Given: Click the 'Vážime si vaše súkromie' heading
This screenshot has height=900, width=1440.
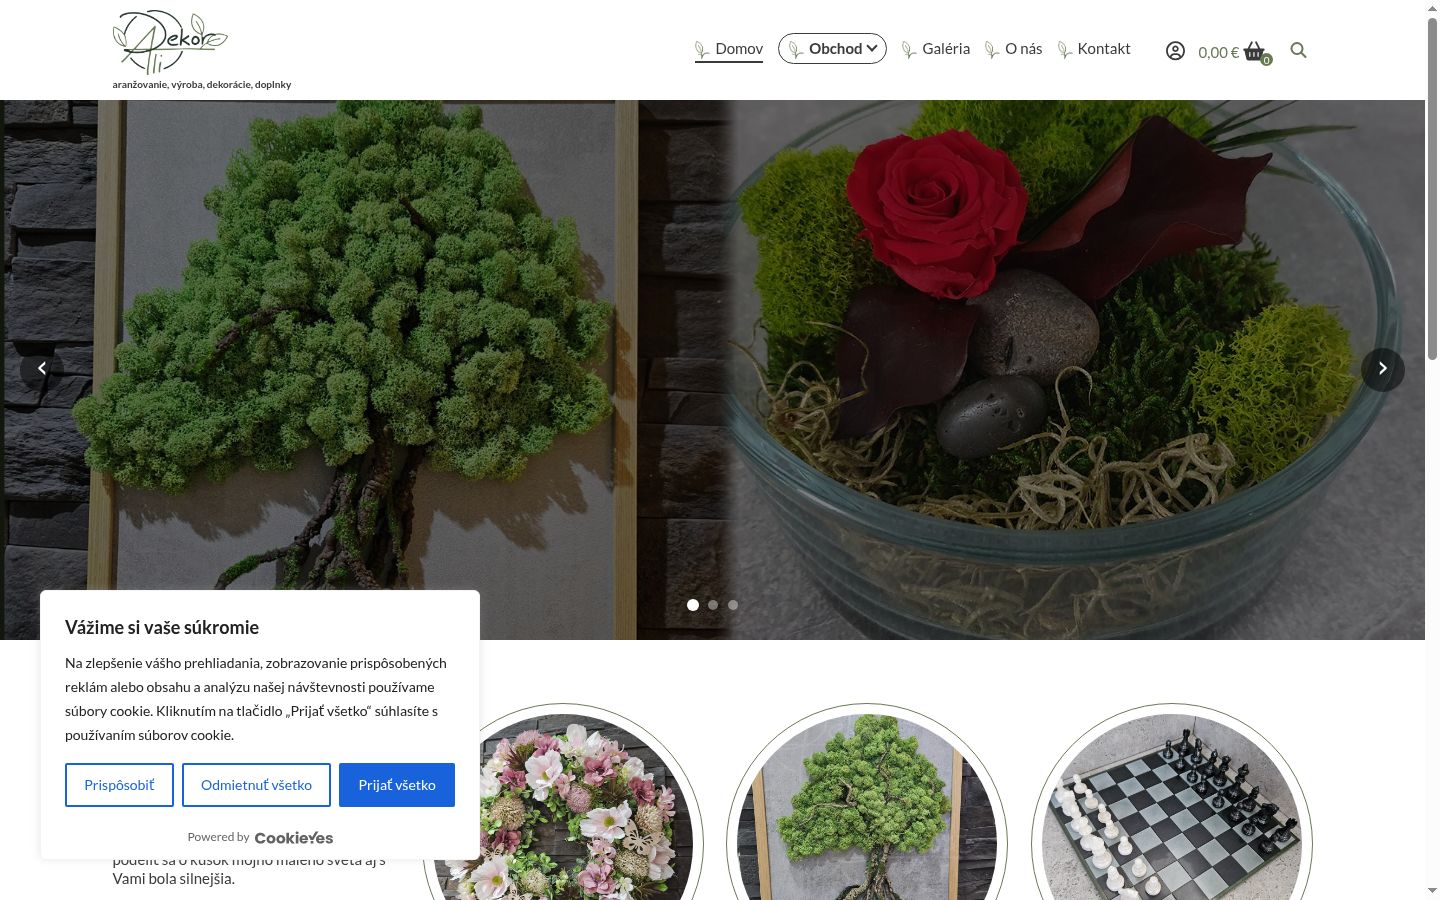Looking at the screenshot, I should coord(162,628).
